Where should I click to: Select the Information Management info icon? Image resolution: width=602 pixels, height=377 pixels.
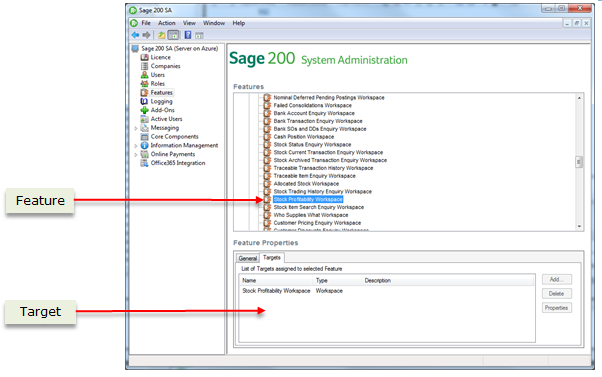[144, 146]
